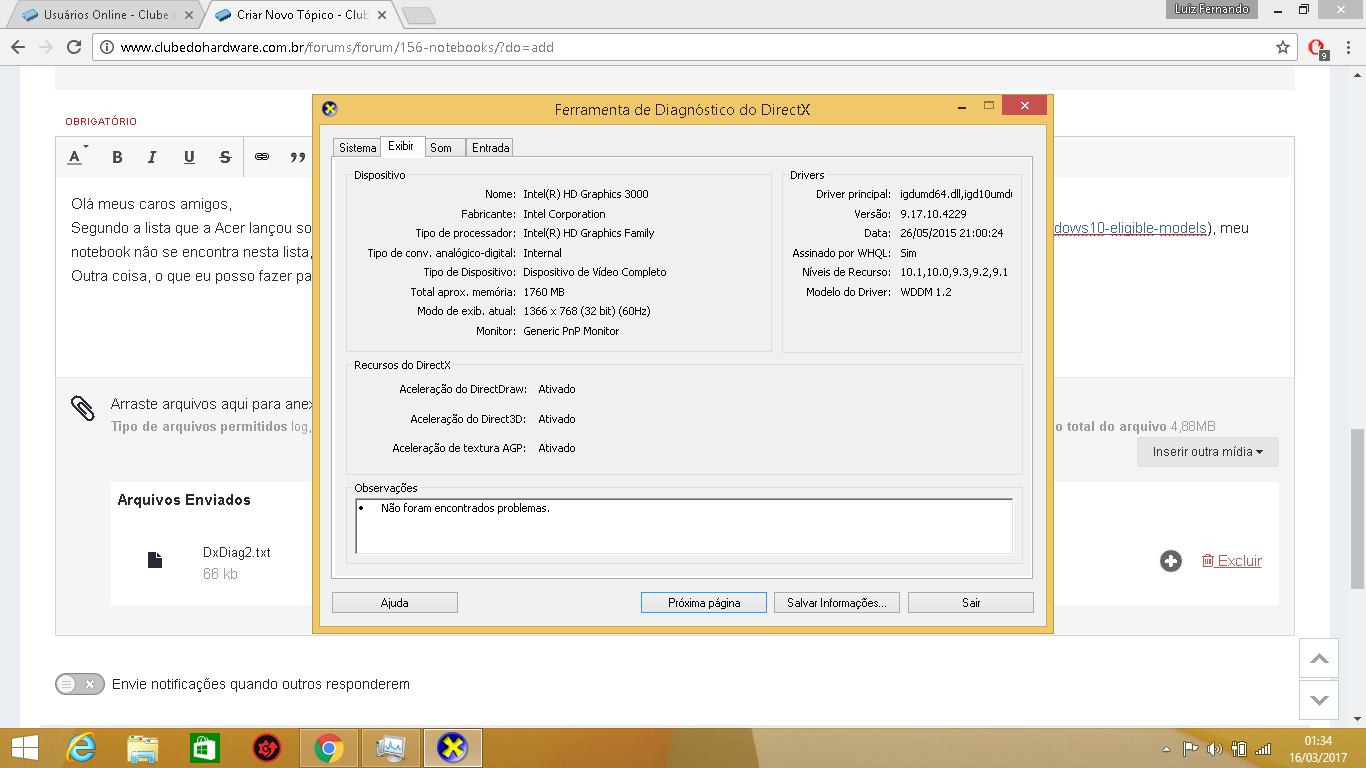Click browser forward arrow
Viewport: 1366px width, 768px height.
[x=45, y=47]
